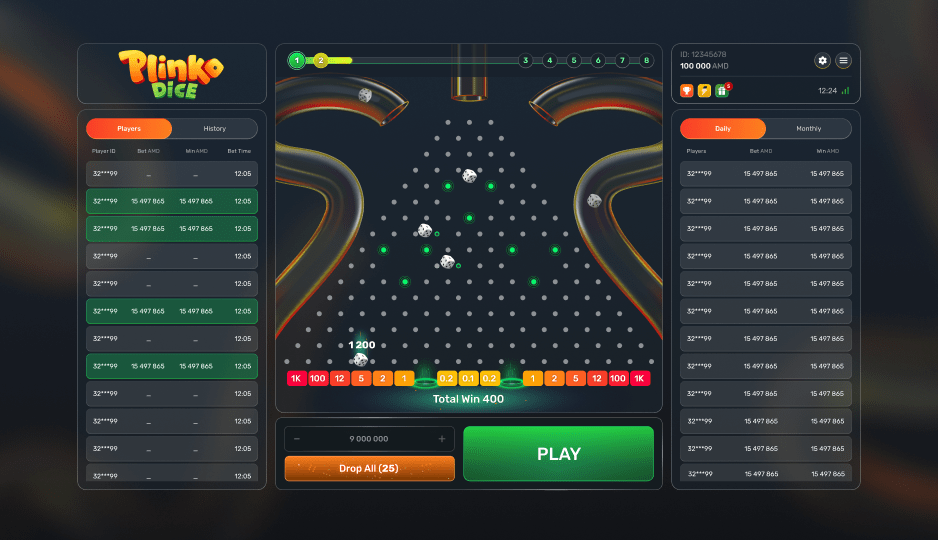Click the minus icon beside bet amount
938x540 pixels.
pos(297,439)
